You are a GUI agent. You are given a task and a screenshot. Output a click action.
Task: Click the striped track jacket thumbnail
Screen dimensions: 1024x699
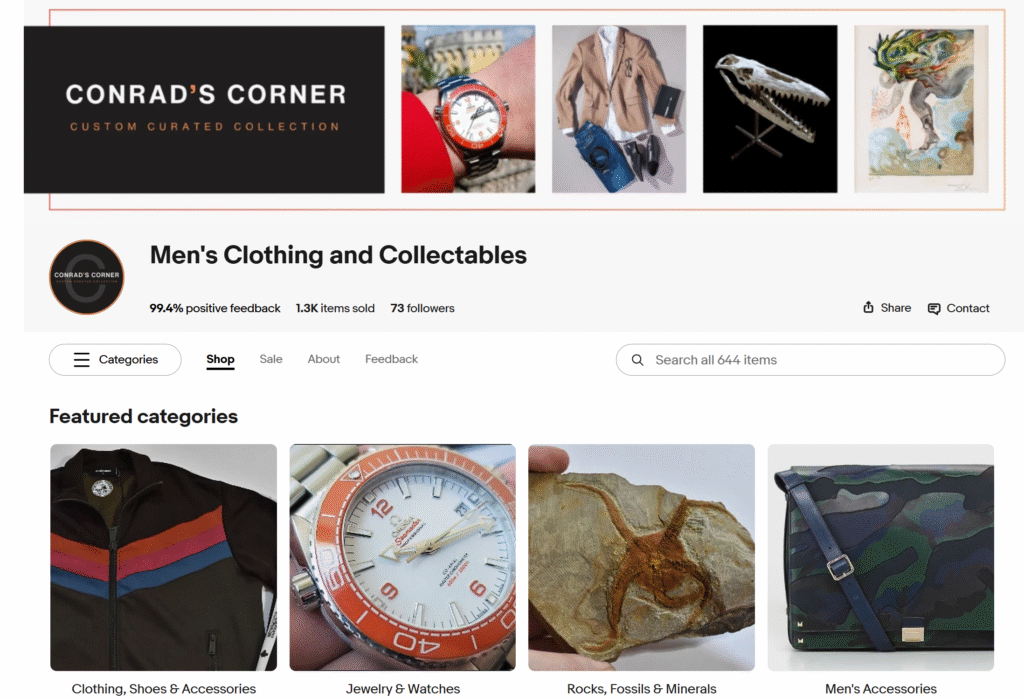coord(163,557)
